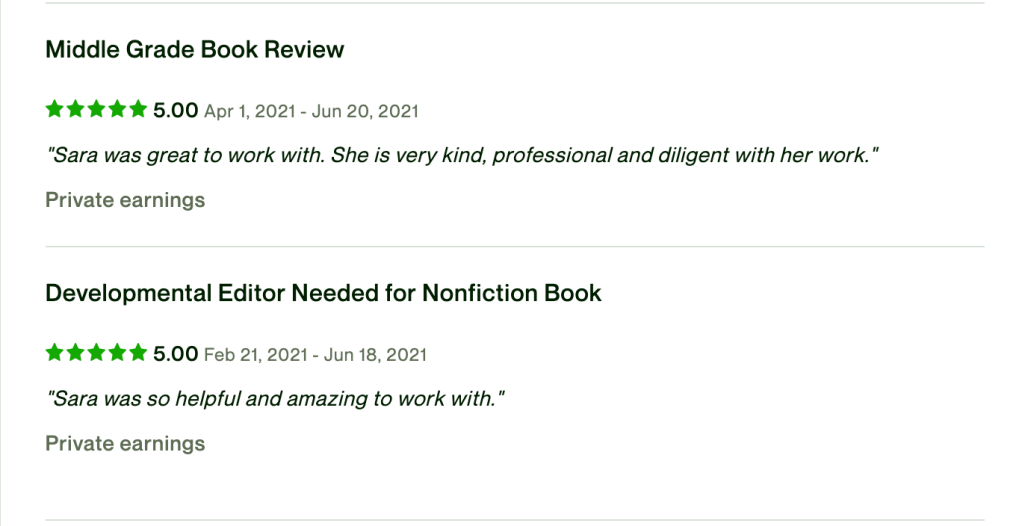Click the Apr 1, 2021 - Jun 20, 2021 date range
Screen dimensions: 1022x526
pos(311,111)
